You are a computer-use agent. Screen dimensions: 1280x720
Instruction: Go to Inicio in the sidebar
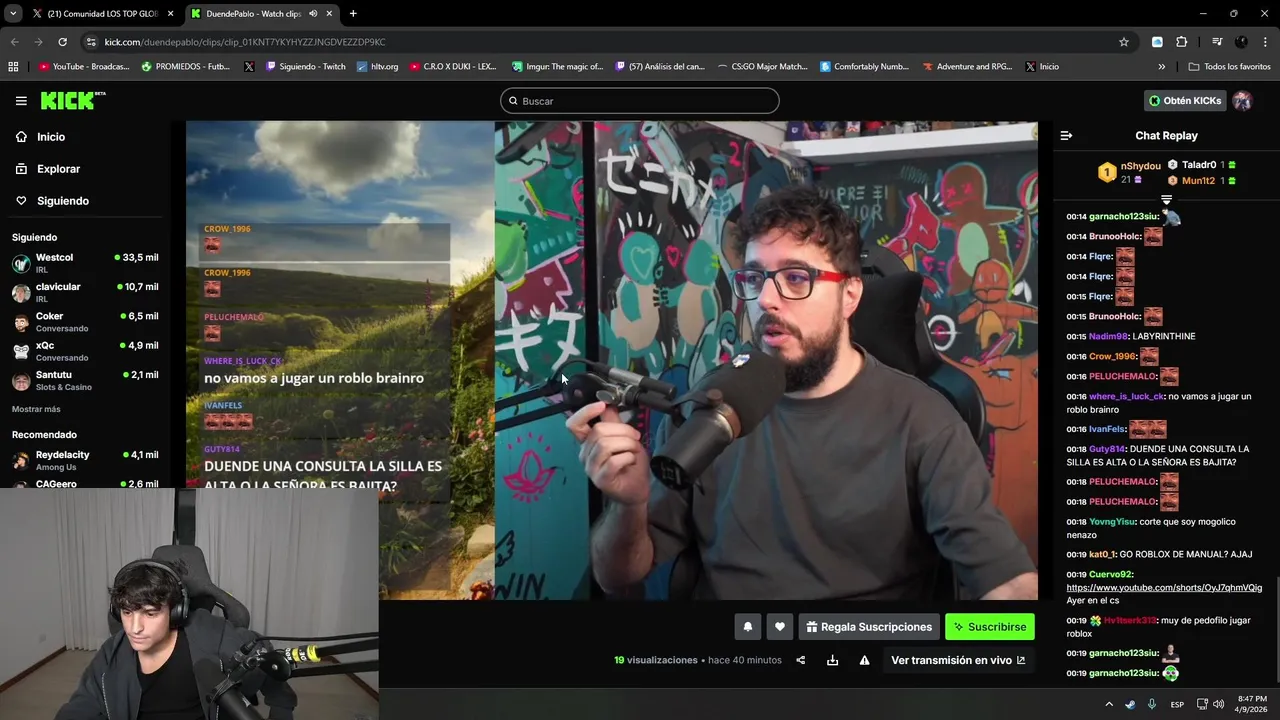click(x=50, y=137)
